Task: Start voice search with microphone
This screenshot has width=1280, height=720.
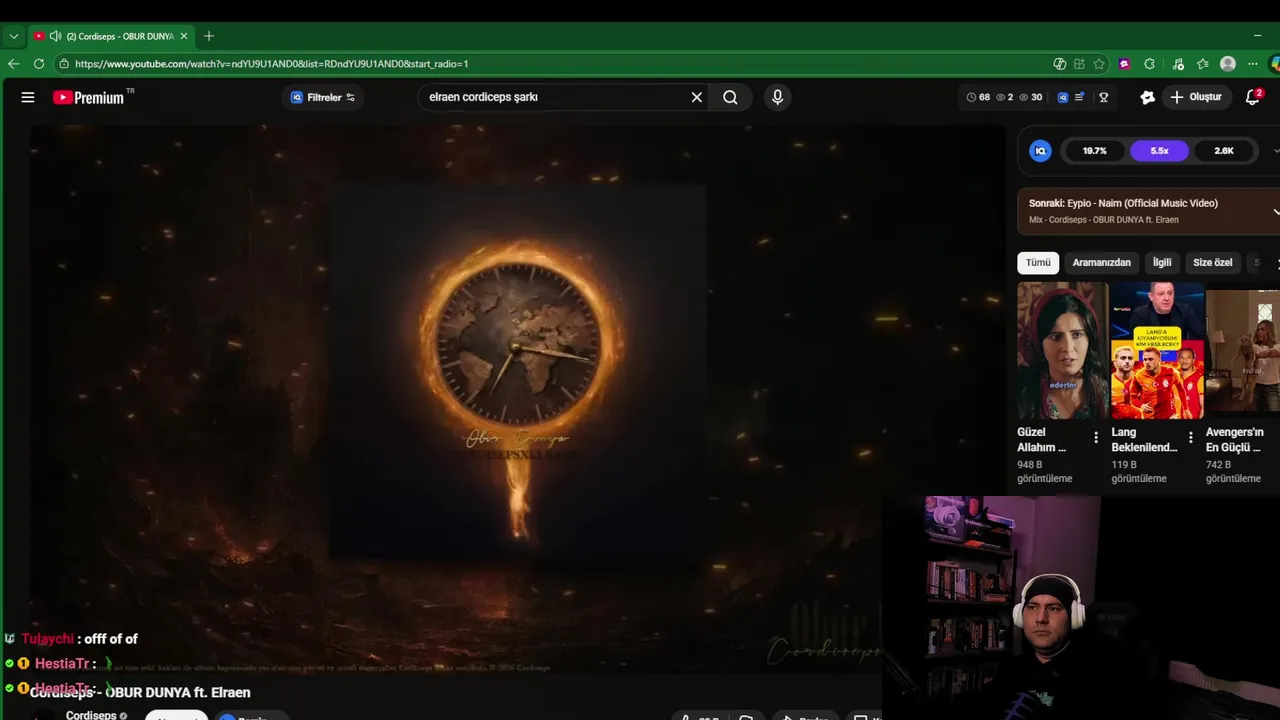Action: pyautogui.click(x=777, y=97)
